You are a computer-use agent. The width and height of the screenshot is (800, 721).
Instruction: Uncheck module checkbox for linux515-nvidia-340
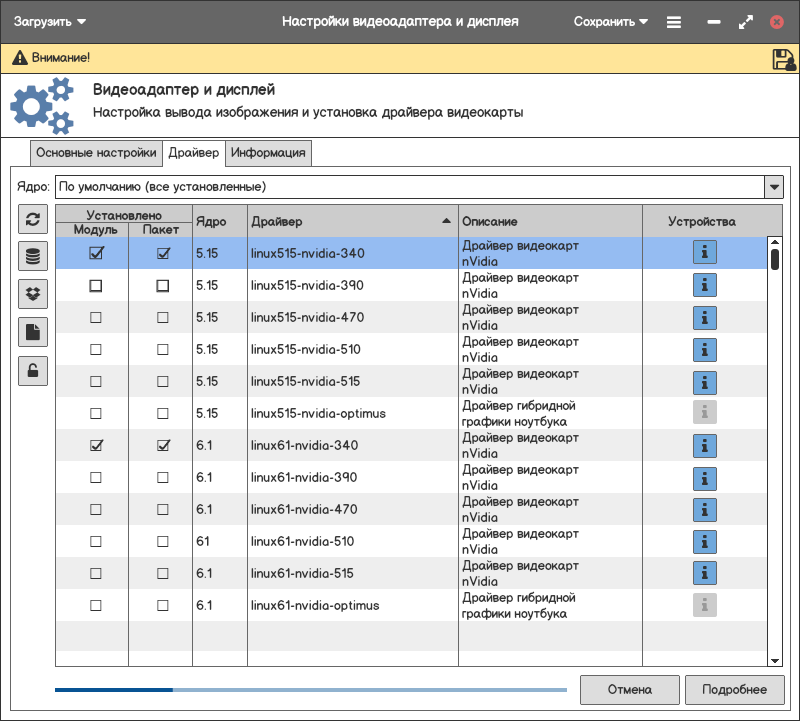pyautogui.click(x=96, y=254)
